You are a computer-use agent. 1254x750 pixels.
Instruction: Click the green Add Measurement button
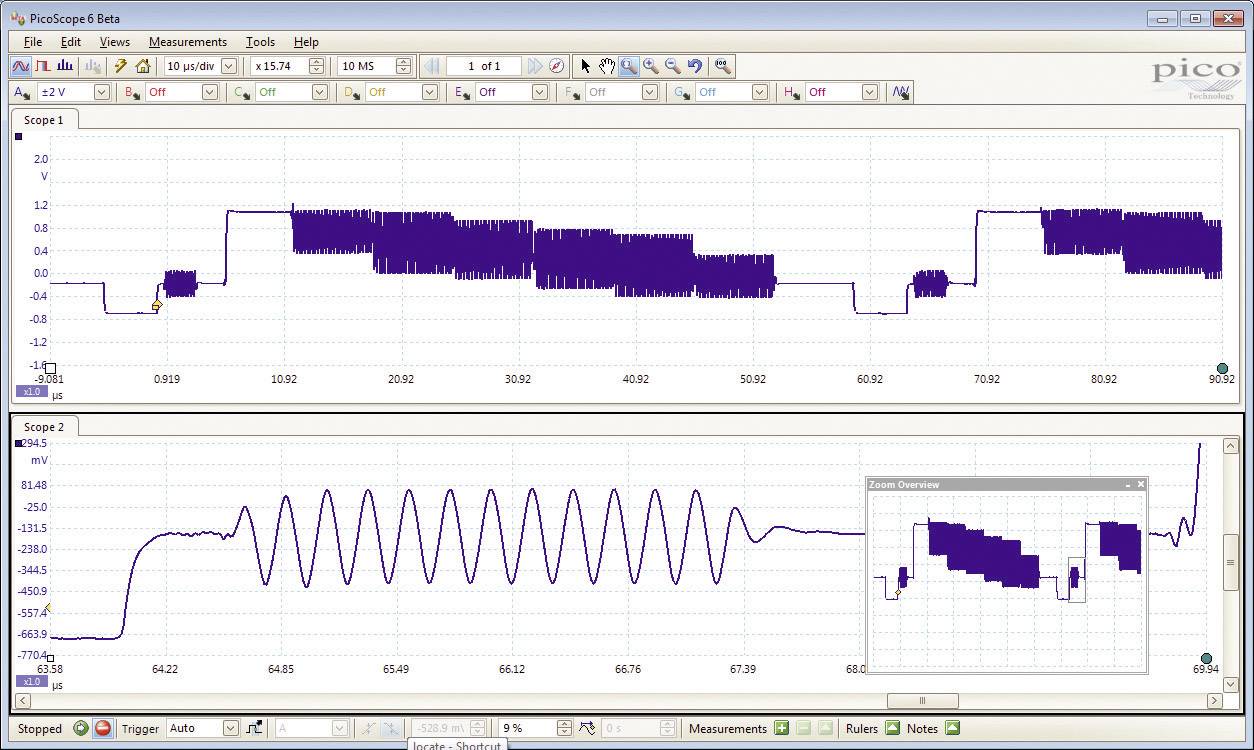[781, 728]
